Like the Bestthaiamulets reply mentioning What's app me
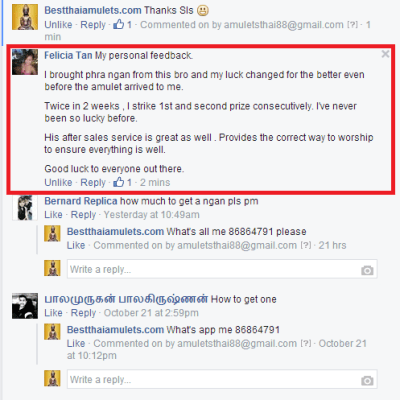 point(76,343)
